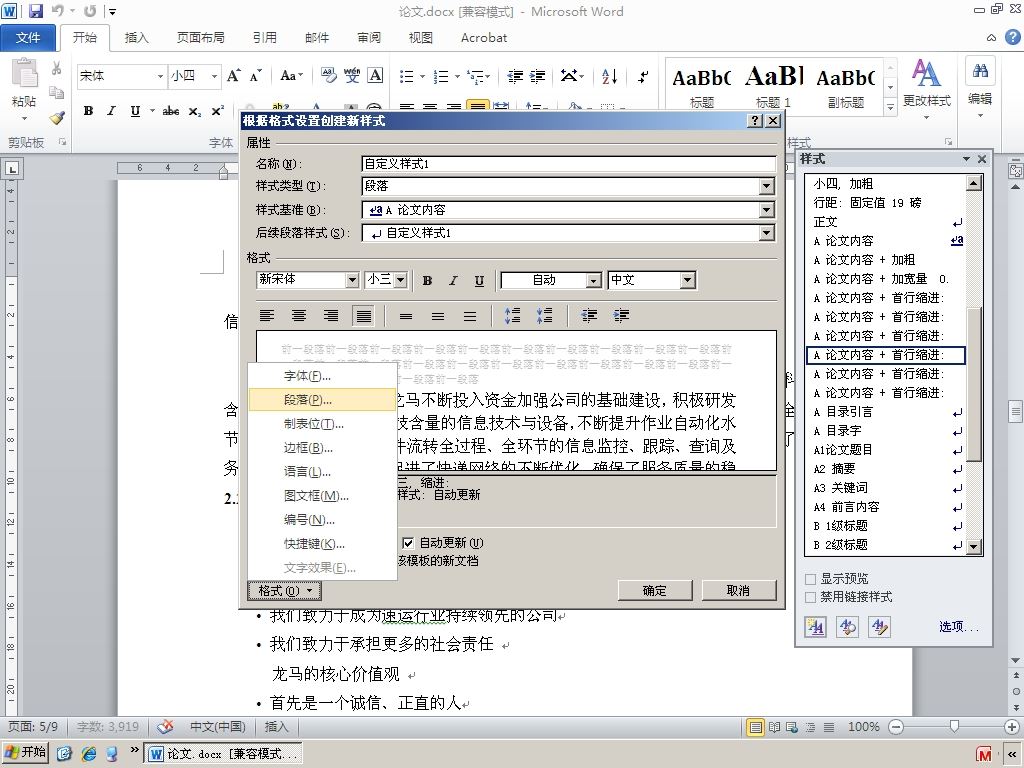Grow font size in the ribbon
This screenshot has width=1024, height=768.
[234, 76]
